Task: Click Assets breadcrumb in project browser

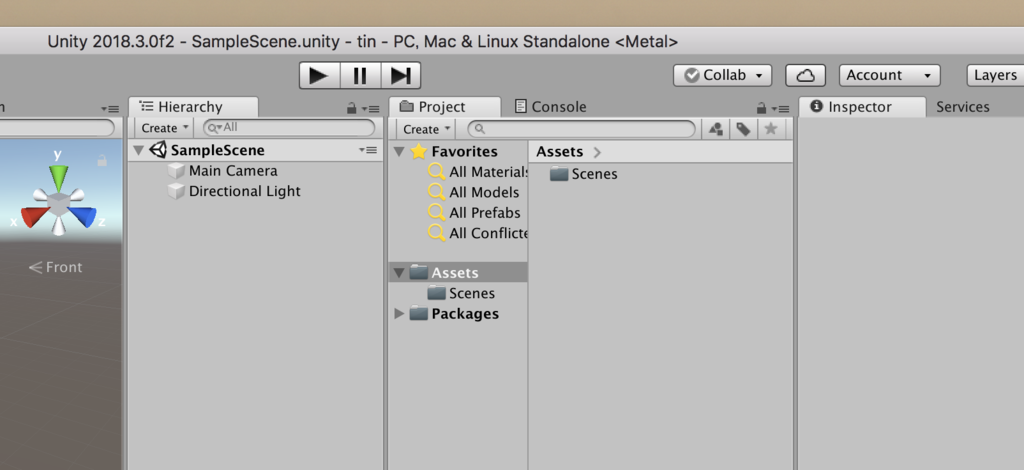Action: point(560,152)
